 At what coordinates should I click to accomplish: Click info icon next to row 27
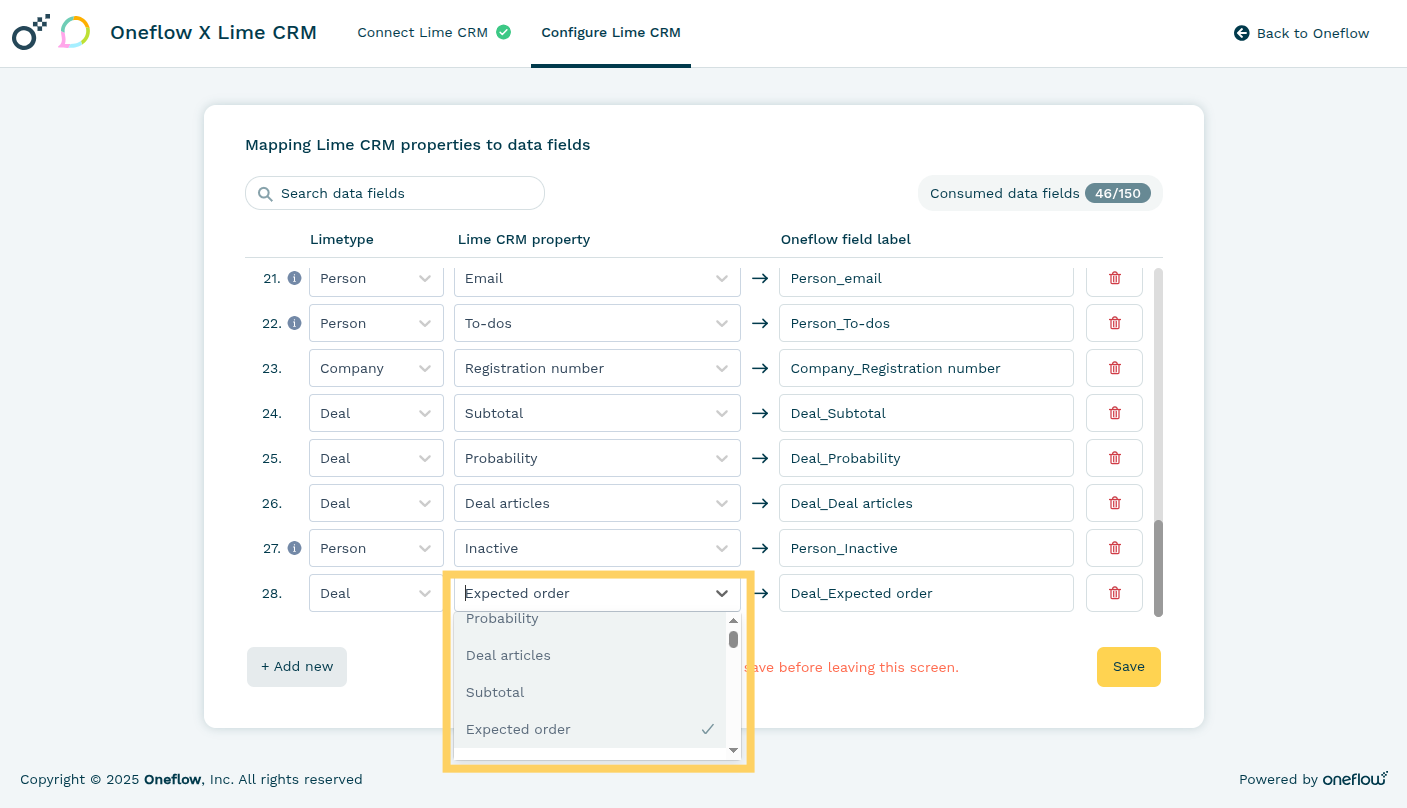click(x=294, y=548)
